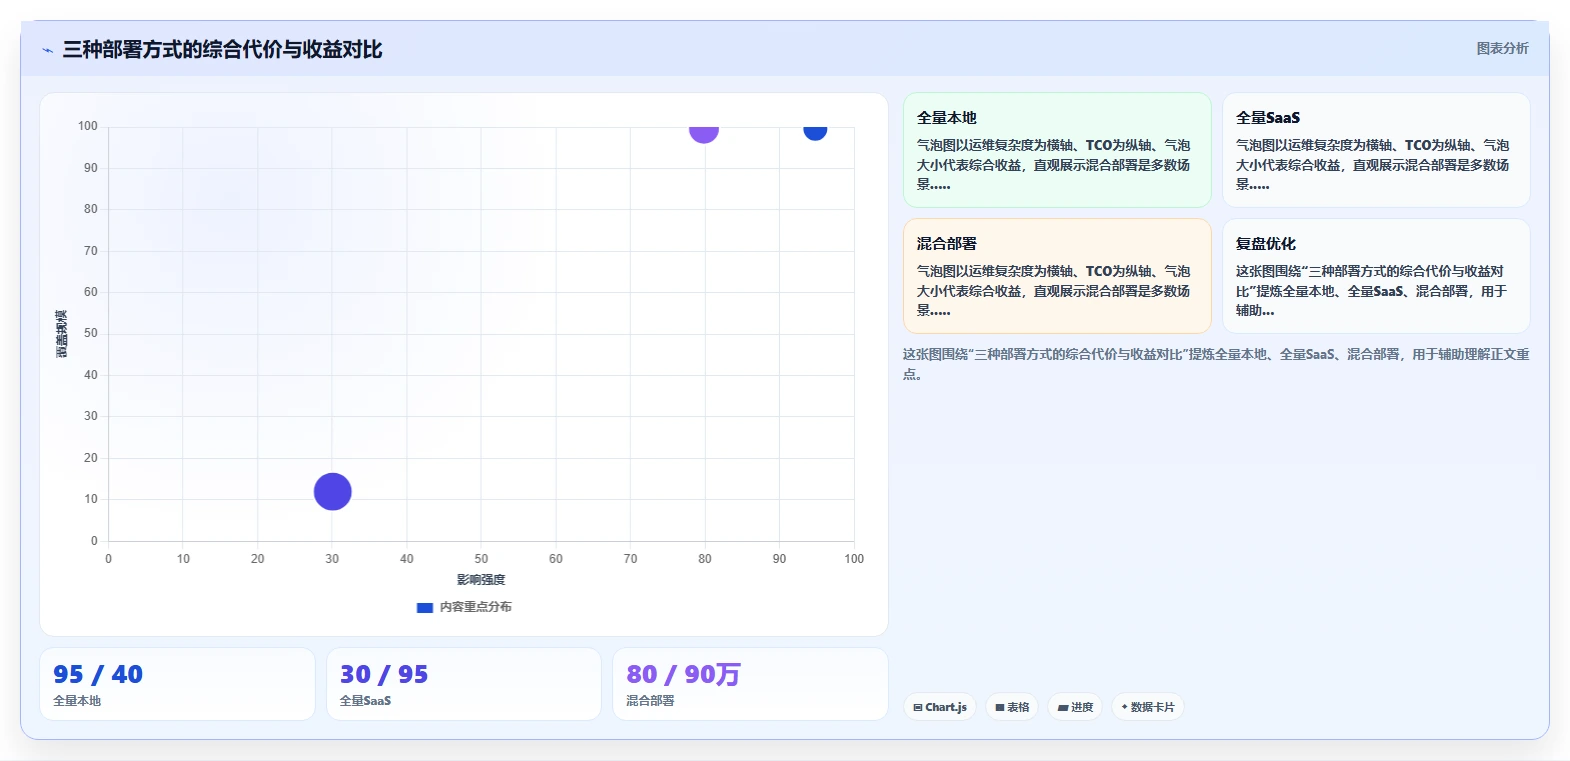This screenshot has width=1570, height=761.
Task: Open the 复盘优化 info card
Action: point(1376,276)
